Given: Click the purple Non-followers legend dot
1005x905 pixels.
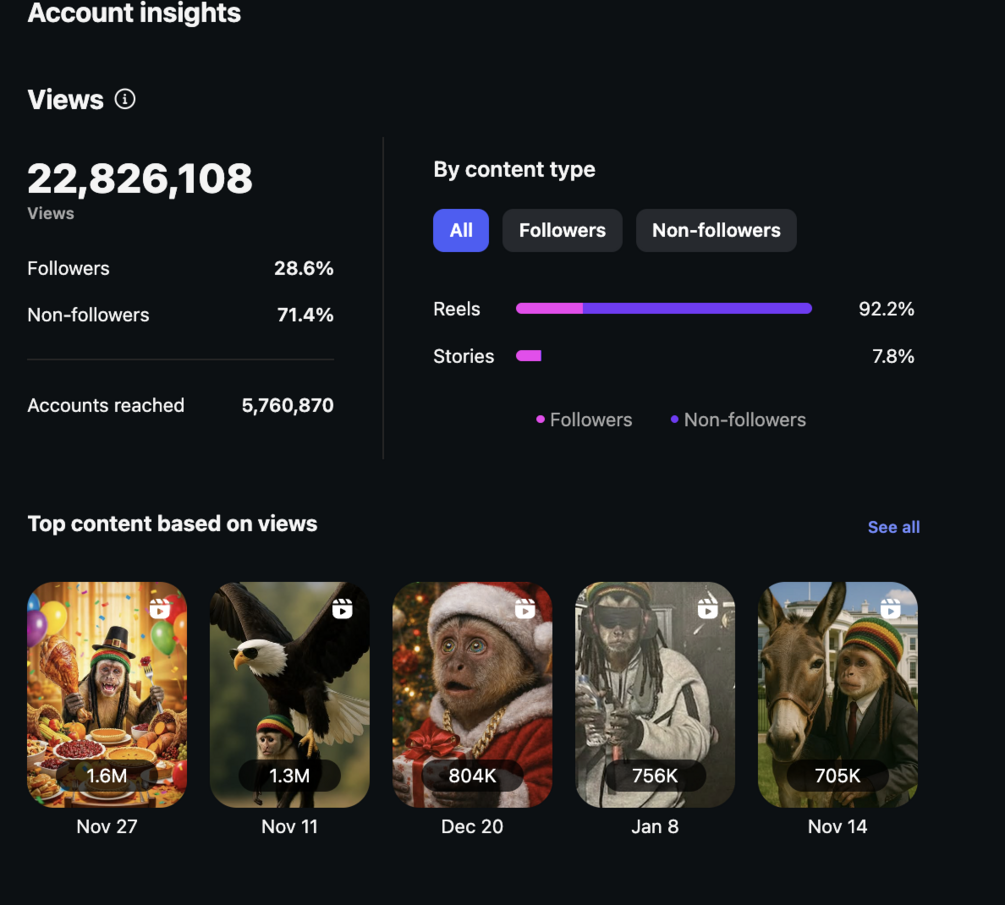Looking at the screenshot, I should (675, 420).
